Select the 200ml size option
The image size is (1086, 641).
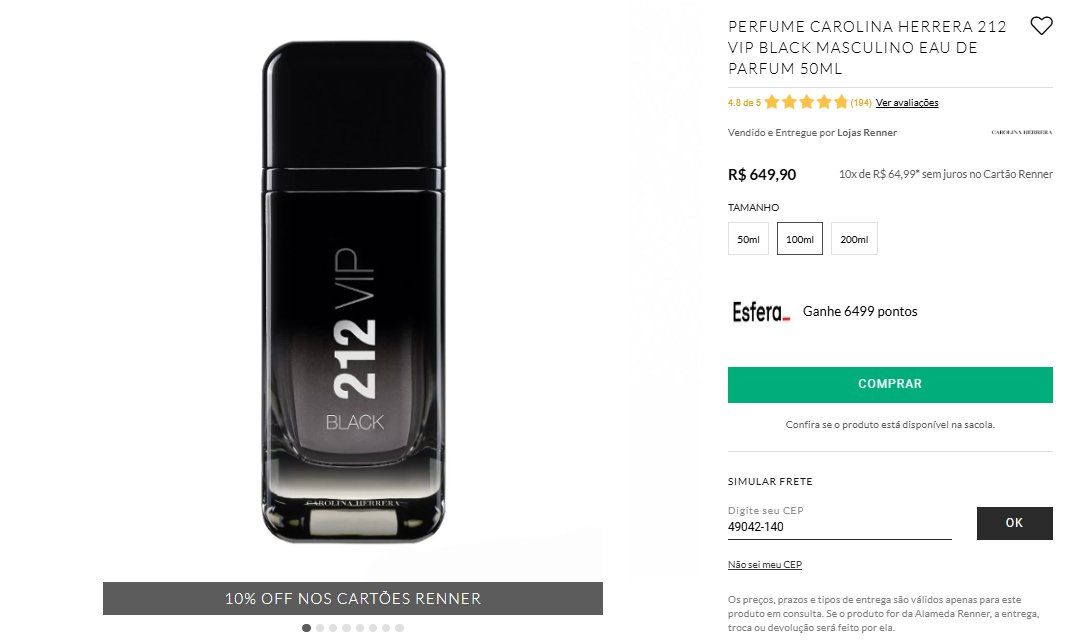point(854,239)
